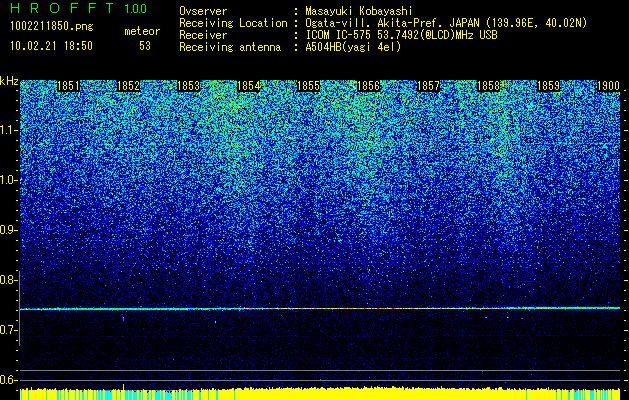
Task: Click the 1853 time marker
Action: [189, 86]
